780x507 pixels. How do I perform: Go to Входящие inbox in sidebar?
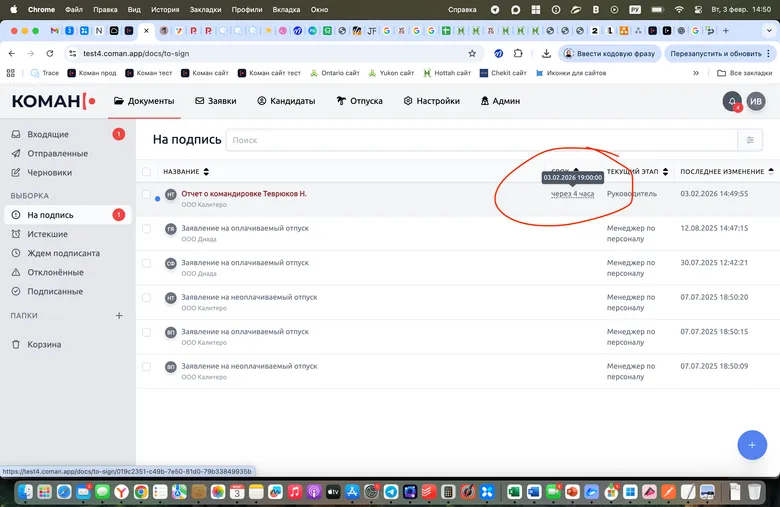(x=48, y=134)
